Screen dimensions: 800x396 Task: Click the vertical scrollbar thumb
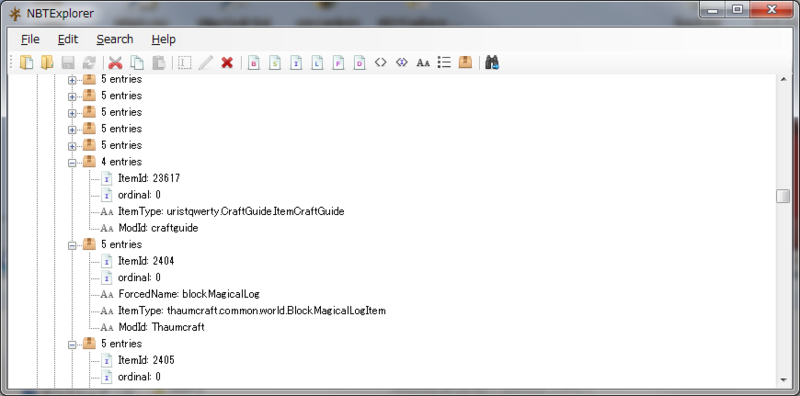click(783, 196)
